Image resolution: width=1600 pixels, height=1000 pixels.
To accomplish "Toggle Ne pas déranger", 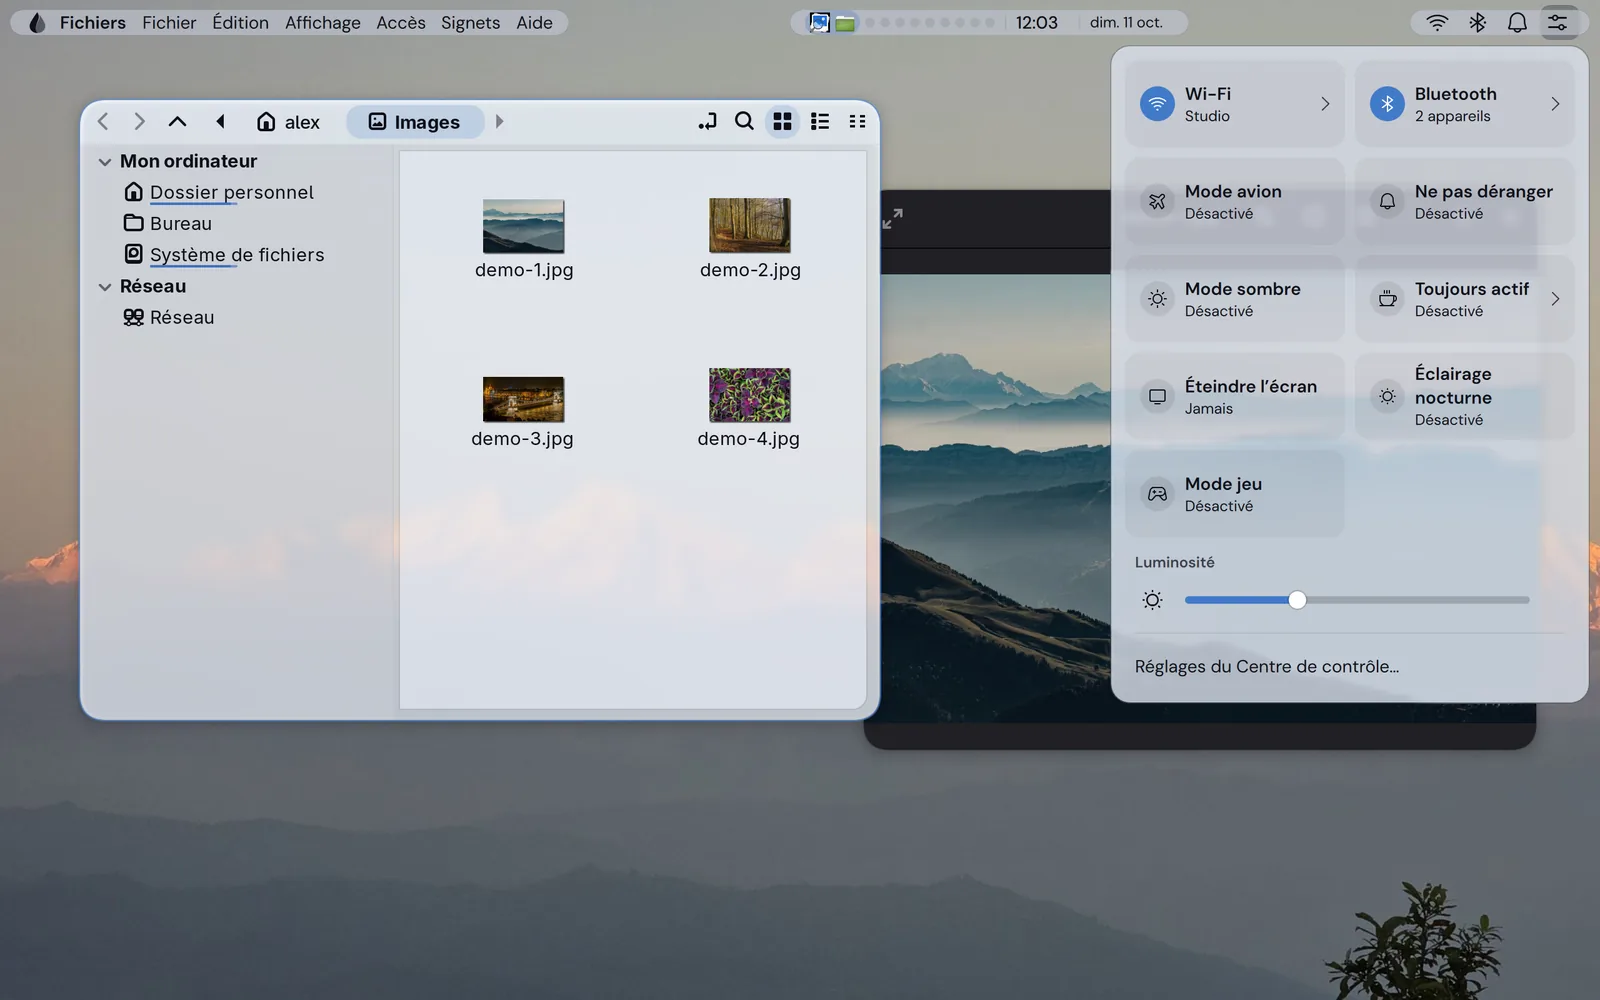I will pos(1465,202).
